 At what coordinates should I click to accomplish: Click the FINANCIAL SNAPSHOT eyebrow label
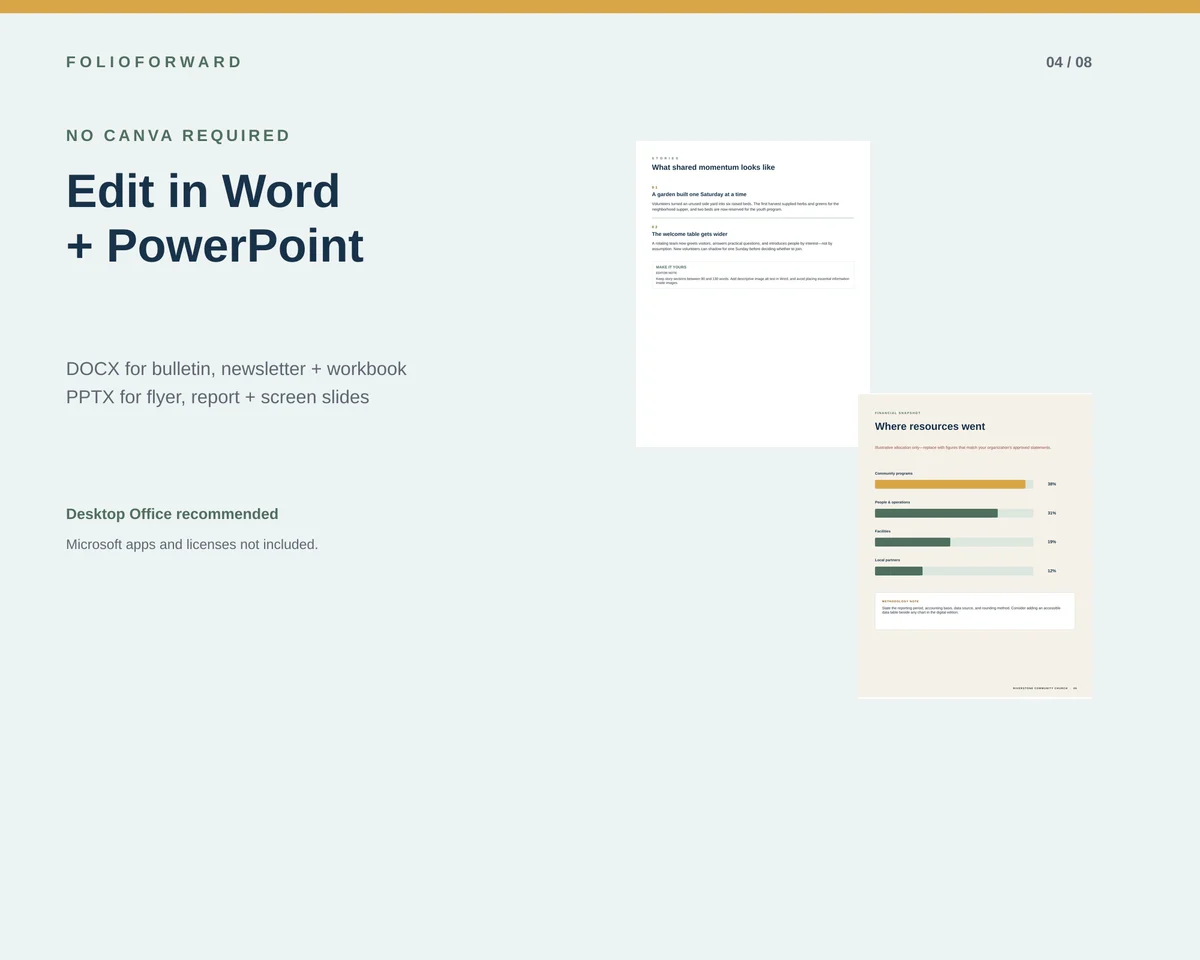898,413
